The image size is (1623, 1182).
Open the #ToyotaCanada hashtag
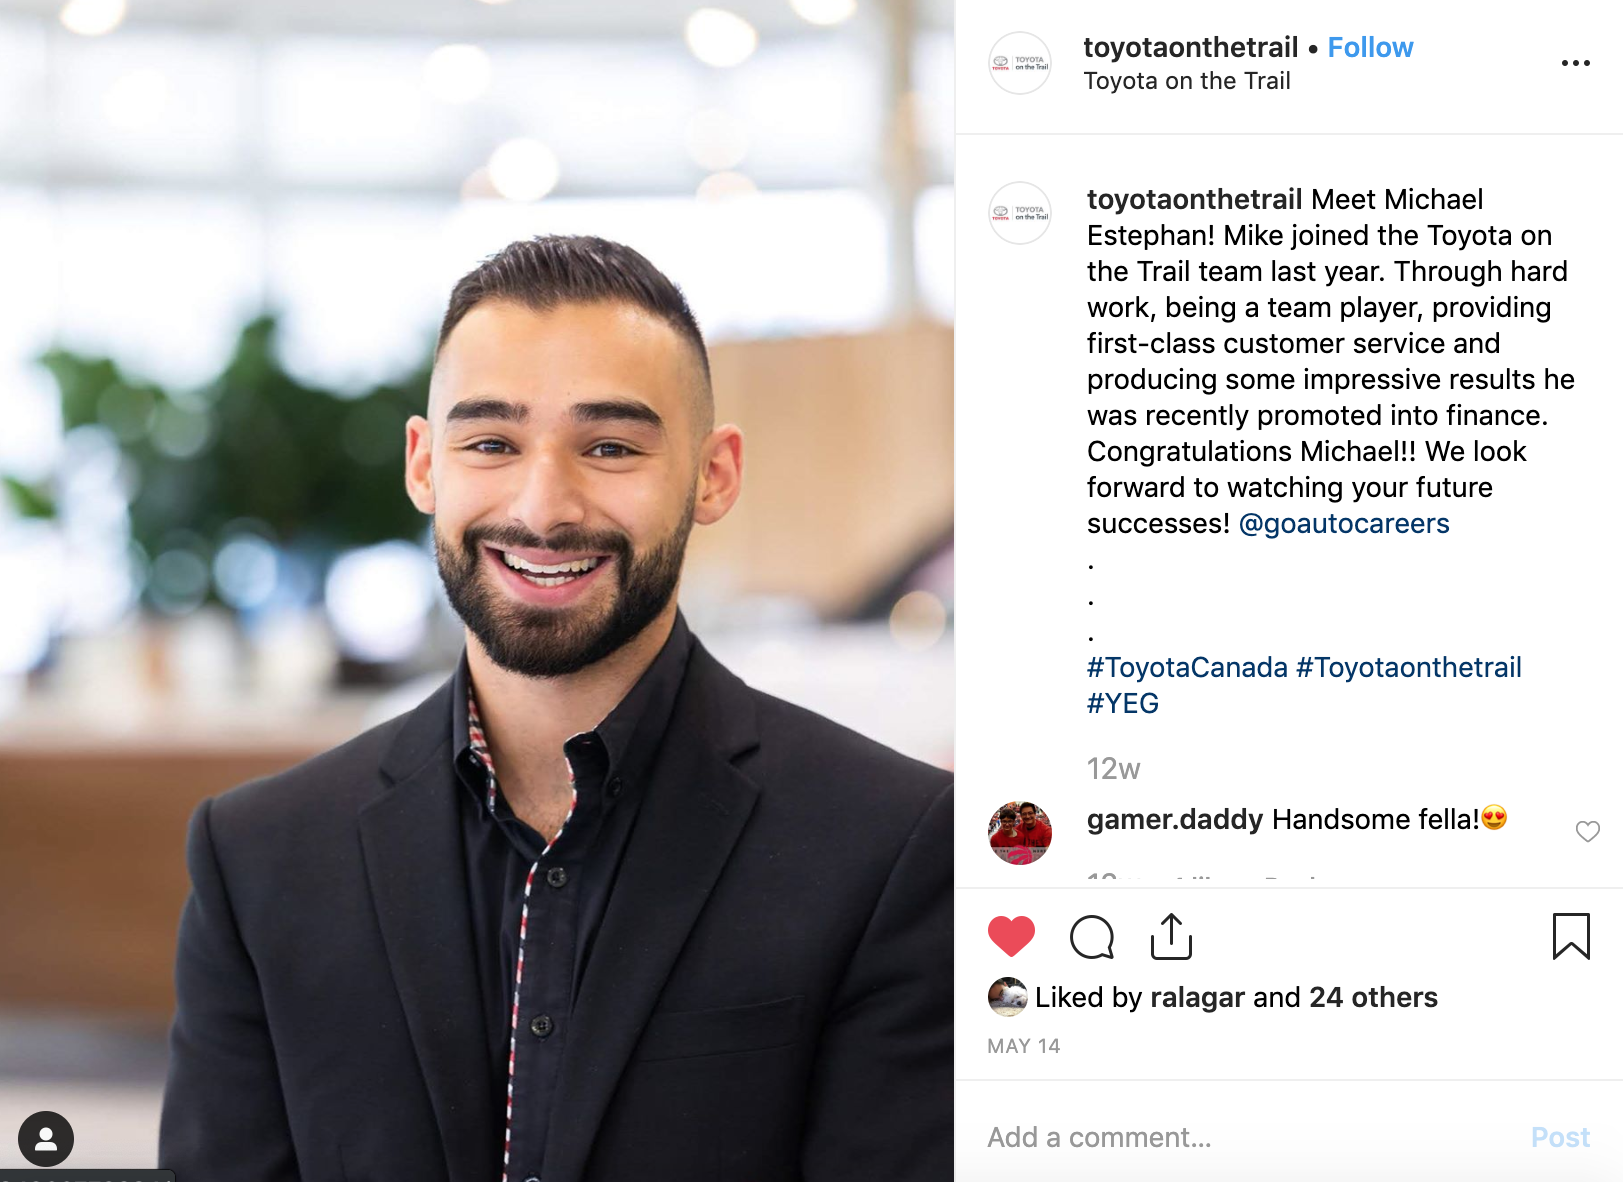[x=1187, y=667]
